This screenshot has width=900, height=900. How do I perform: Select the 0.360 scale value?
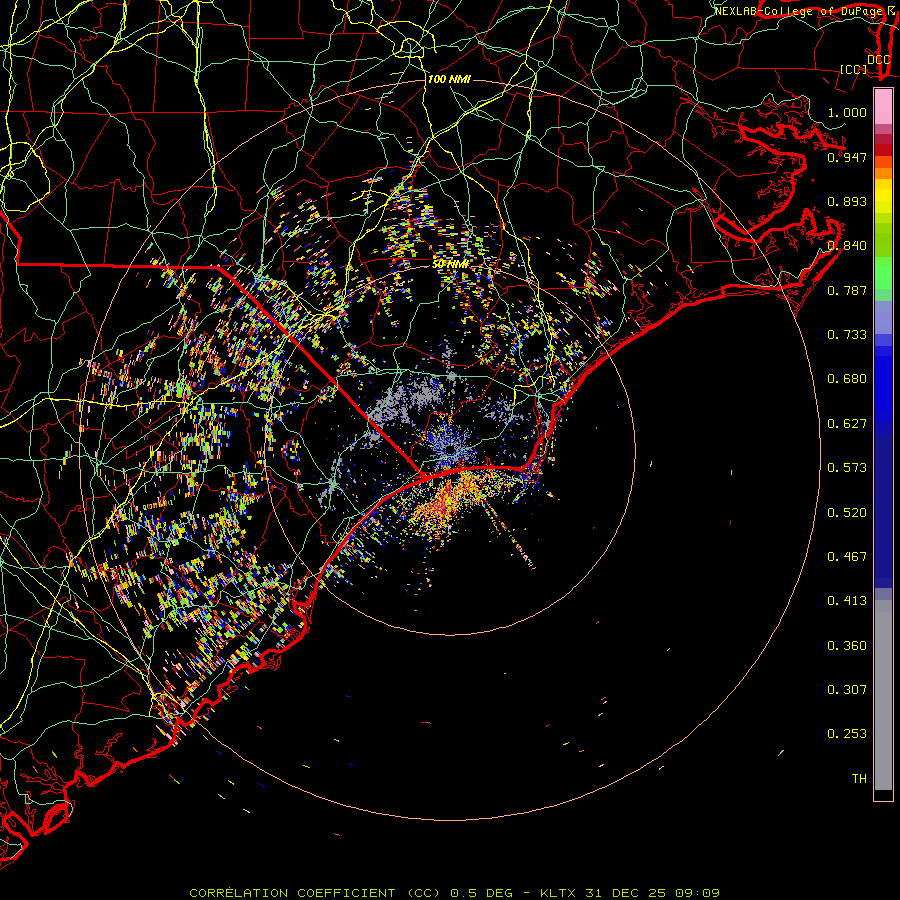point(847,646)
